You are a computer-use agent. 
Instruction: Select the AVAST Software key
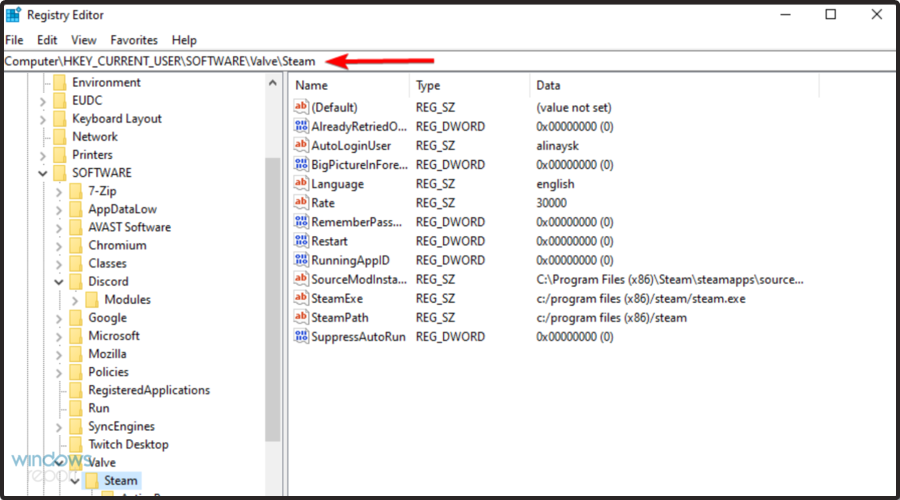(129, 227)
